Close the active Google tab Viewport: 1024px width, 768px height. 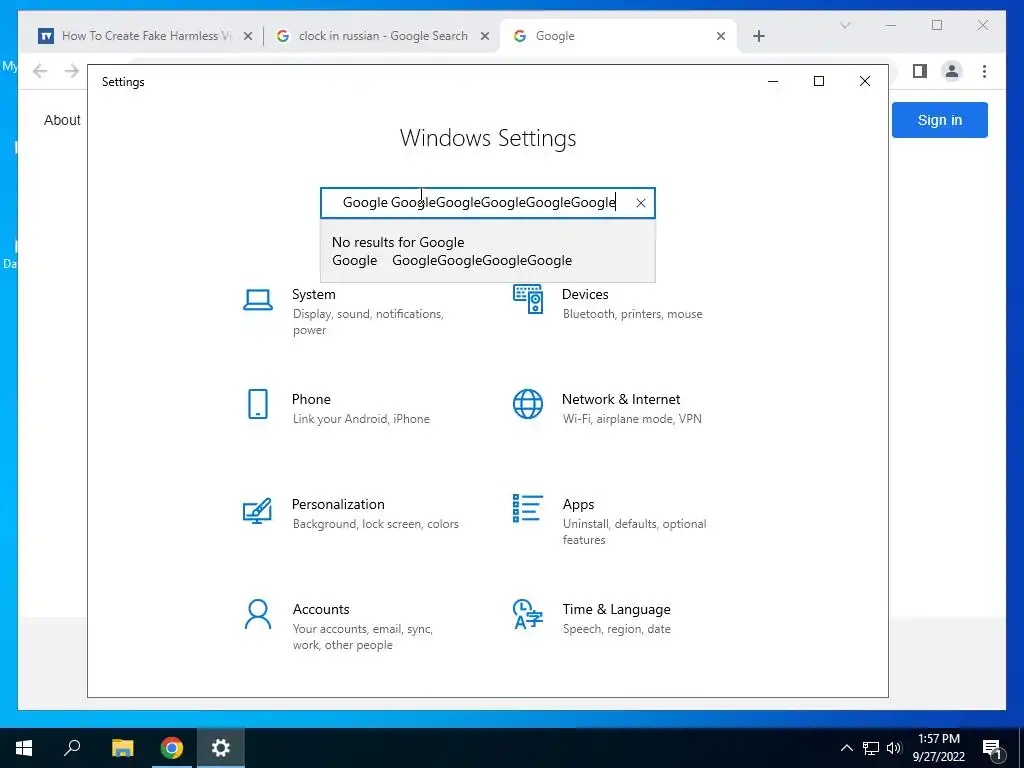coord(720,37)
